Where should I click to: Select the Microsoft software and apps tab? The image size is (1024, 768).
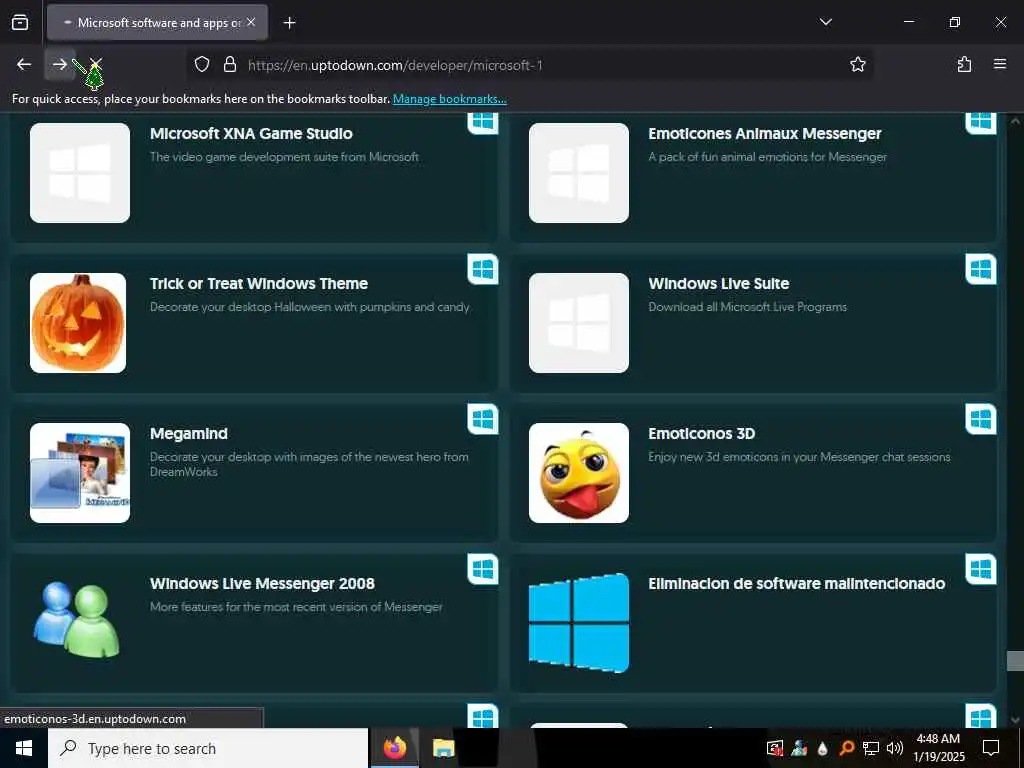click(x=157, y=22)
